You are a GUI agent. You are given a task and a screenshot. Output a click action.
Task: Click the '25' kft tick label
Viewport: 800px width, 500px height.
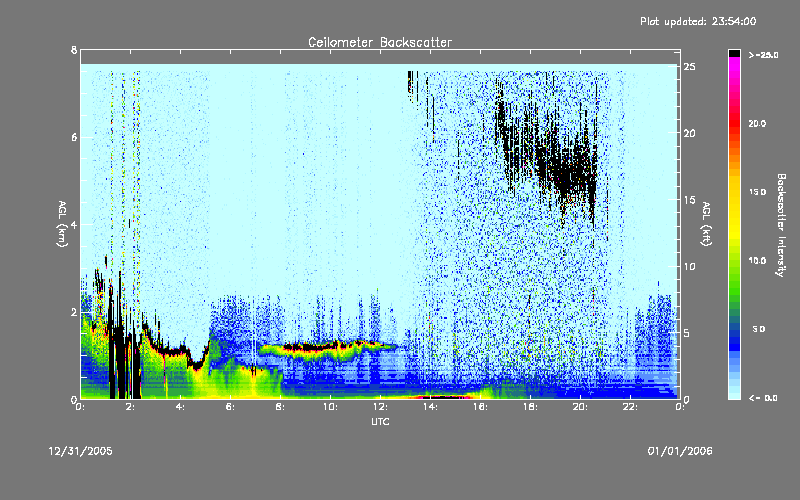coord(690,67)
